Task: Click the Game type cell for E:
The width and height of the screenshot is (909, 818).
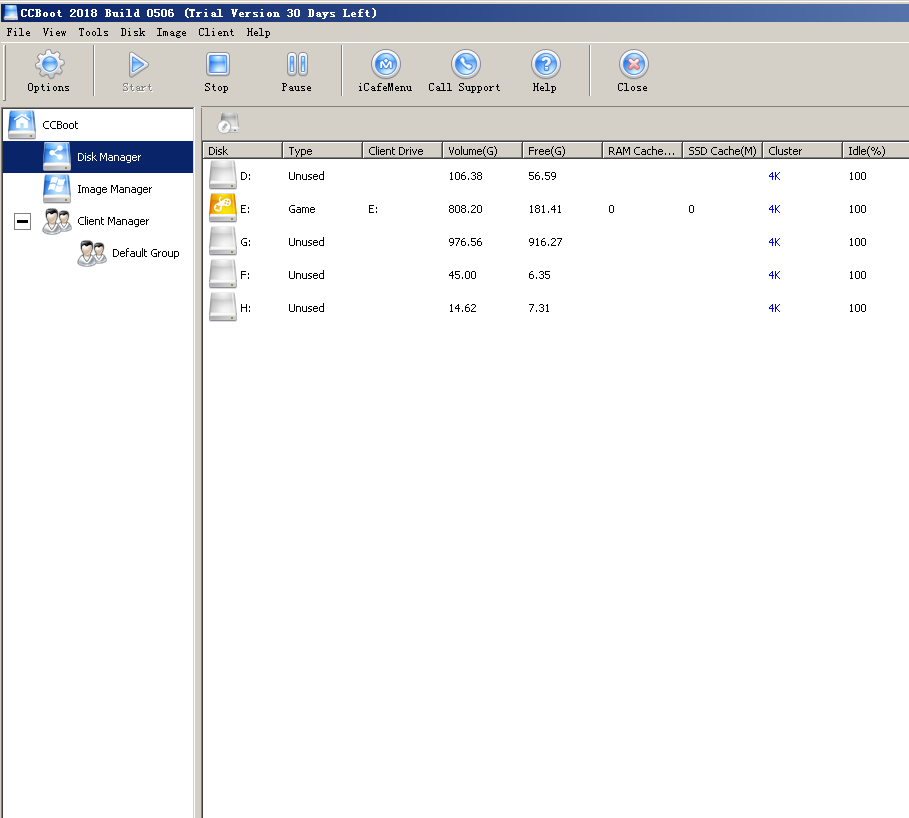Action: pos(301,209)
